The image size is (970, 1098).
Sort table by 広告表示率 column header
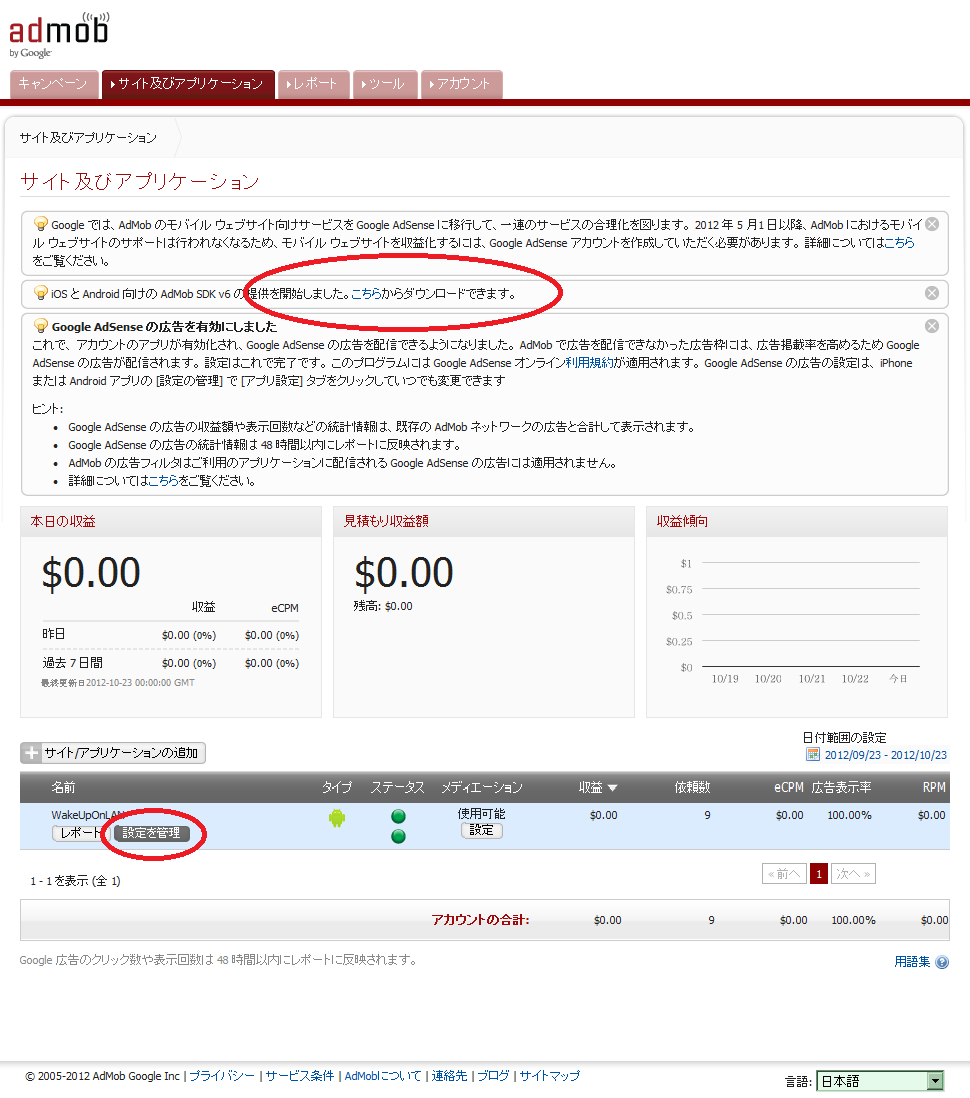841,788
